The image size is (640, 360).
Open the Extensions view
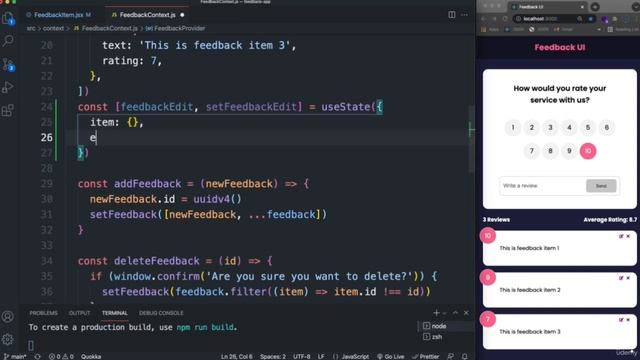point(8,110)
